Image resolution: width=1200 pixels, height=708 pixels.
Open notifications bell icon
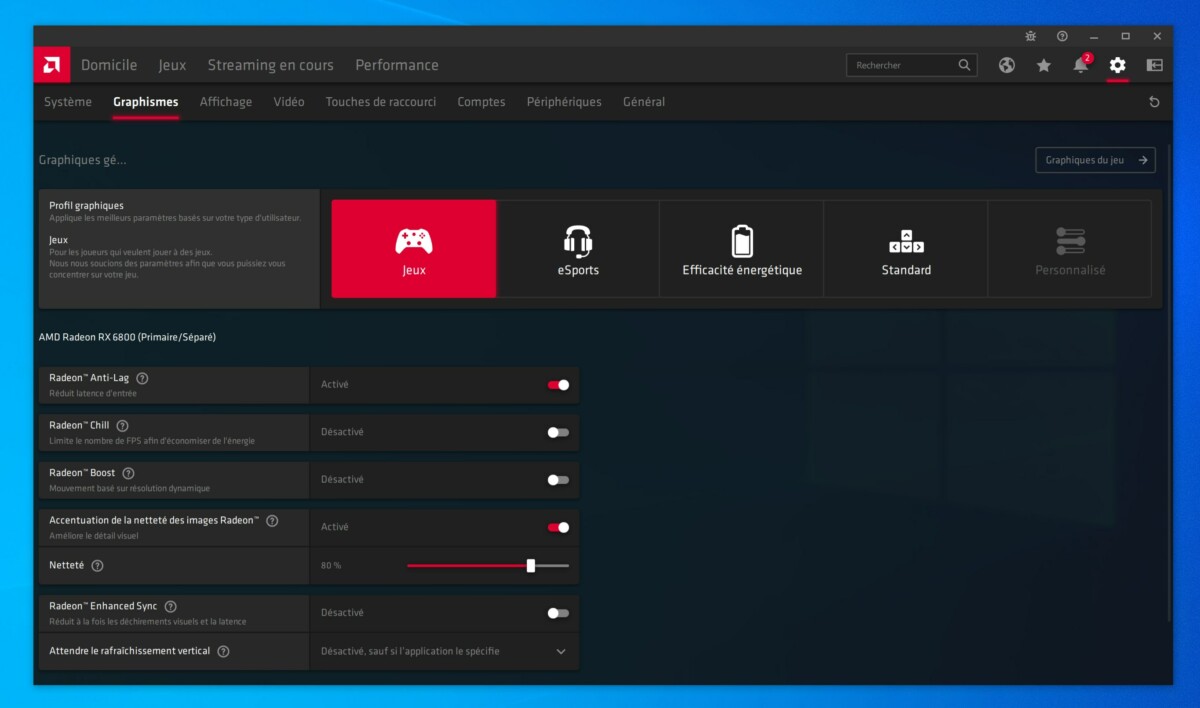coord(1081,65)
